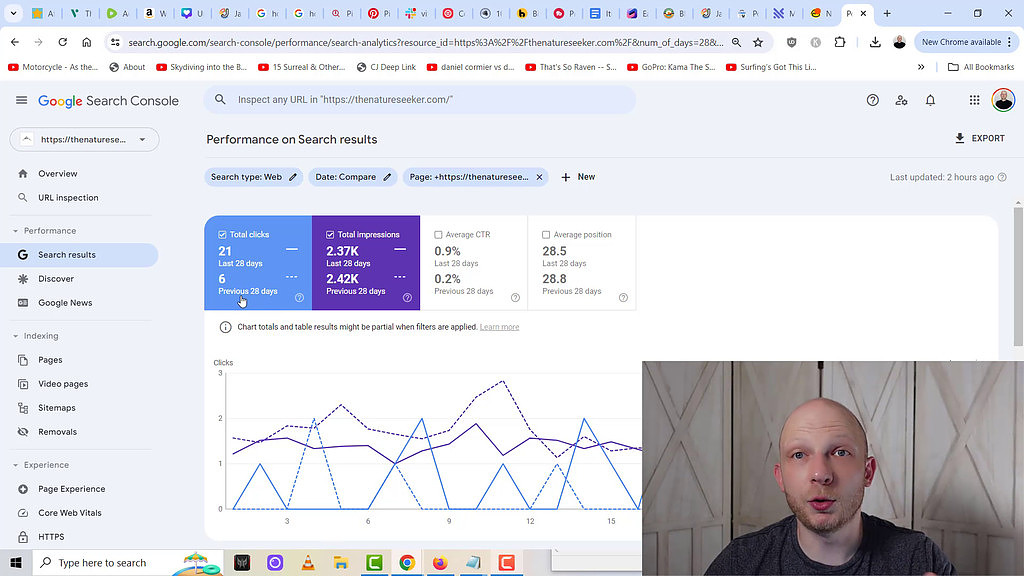Click the help icon on Average CTR card
The image size is (1024, 576).
tap(515, 297)
